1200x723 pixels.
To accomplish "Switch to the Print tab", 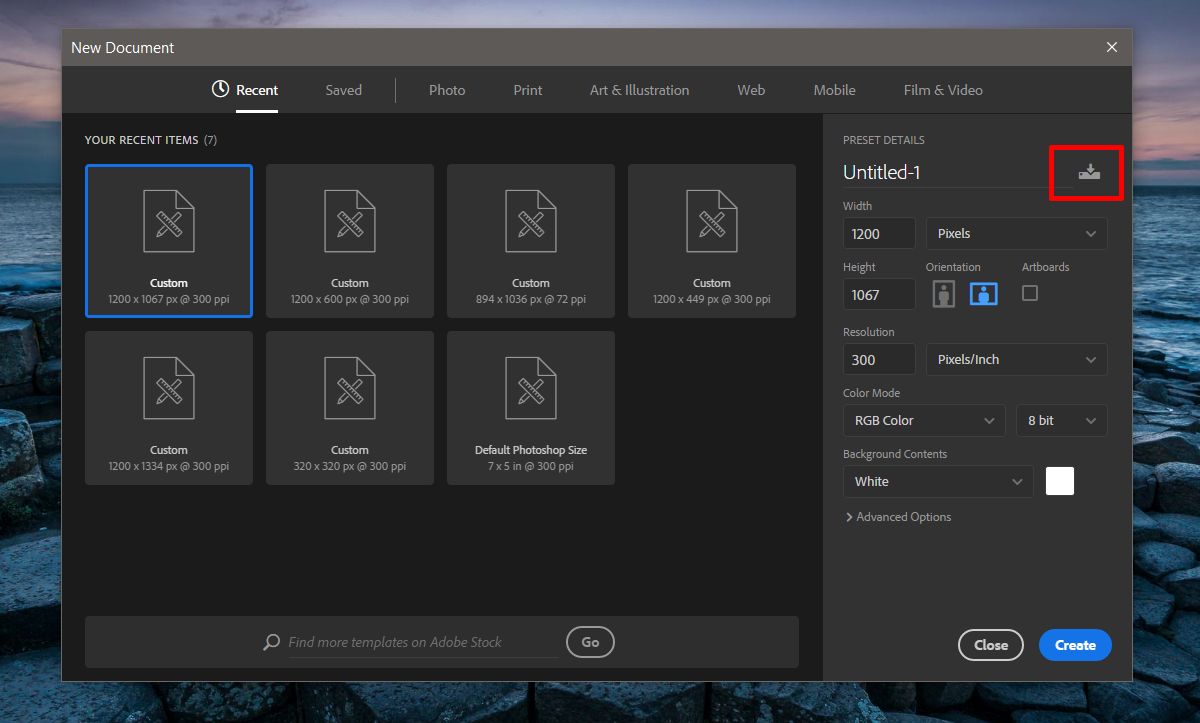I will pyautogui.click(x=527, y=90).
